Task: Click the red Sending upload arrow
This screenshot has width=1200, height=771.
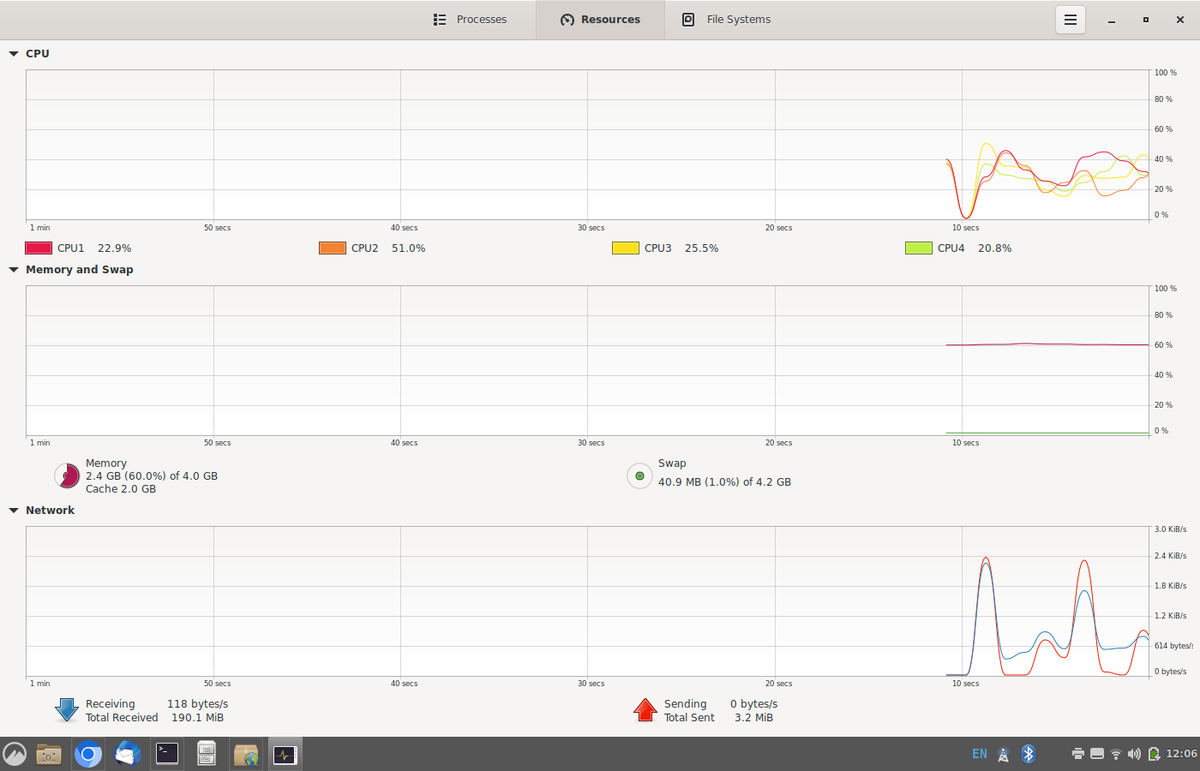Action: coord(646,710)
